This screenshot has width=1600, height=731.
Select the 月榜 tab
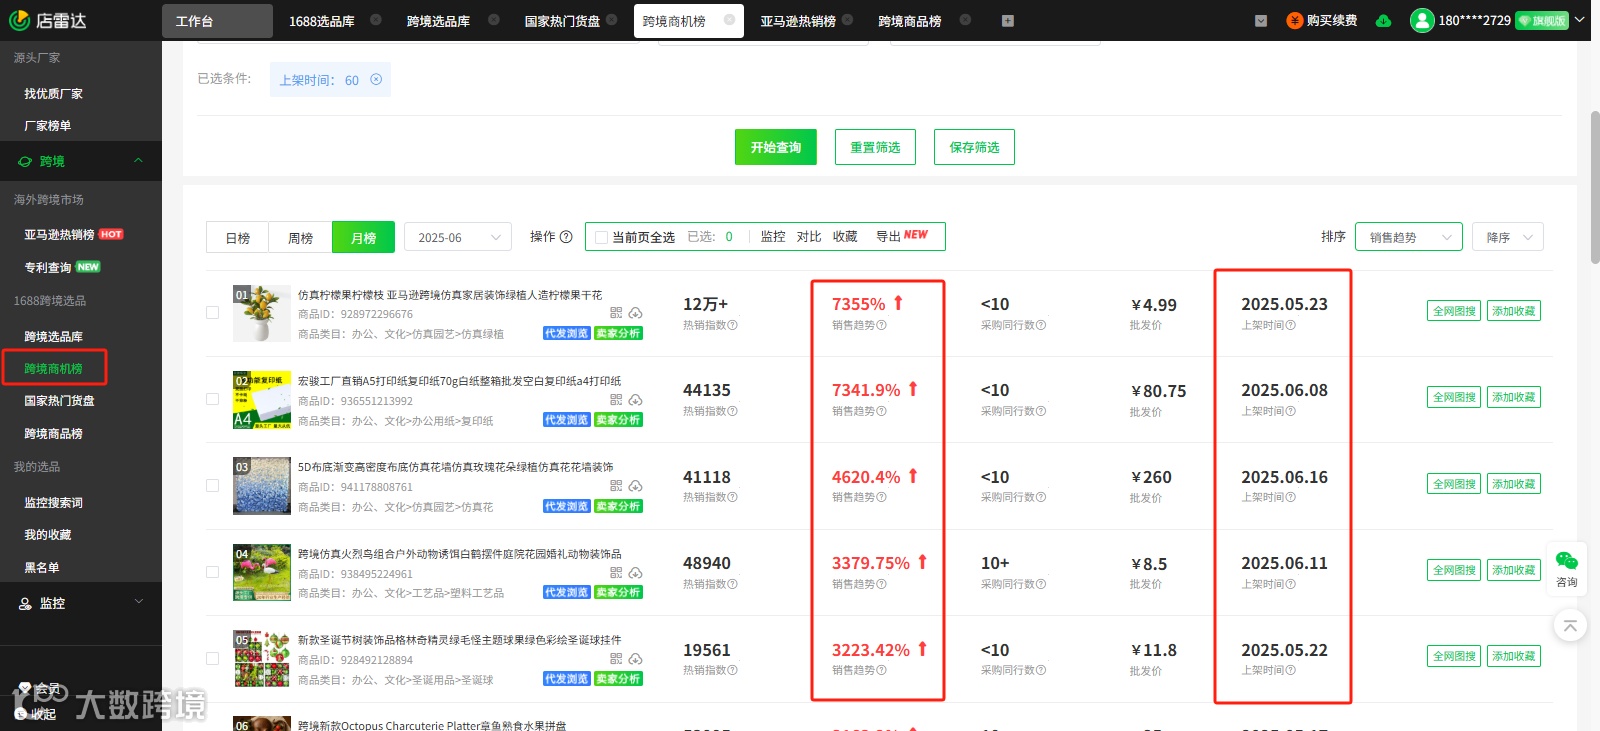[x=363, y=237]
